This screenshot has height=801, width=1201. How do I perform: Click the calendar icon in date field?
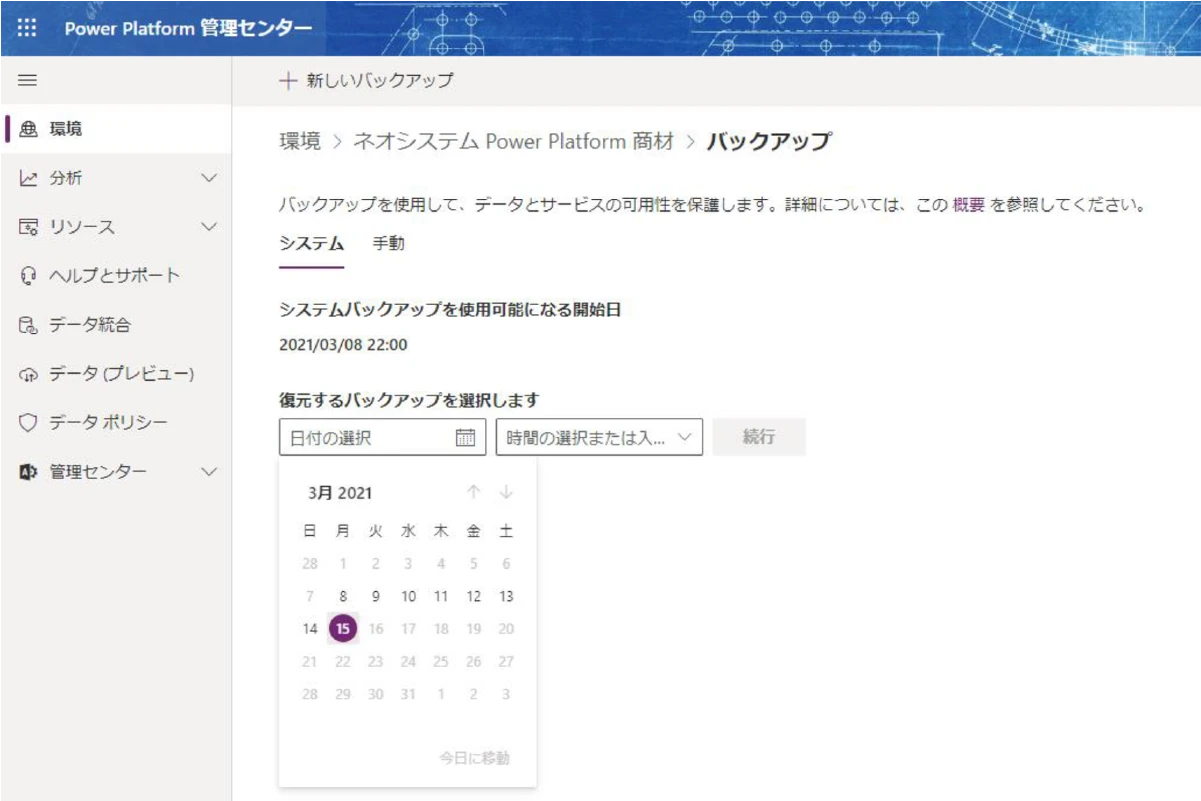[x=465, y=437]
